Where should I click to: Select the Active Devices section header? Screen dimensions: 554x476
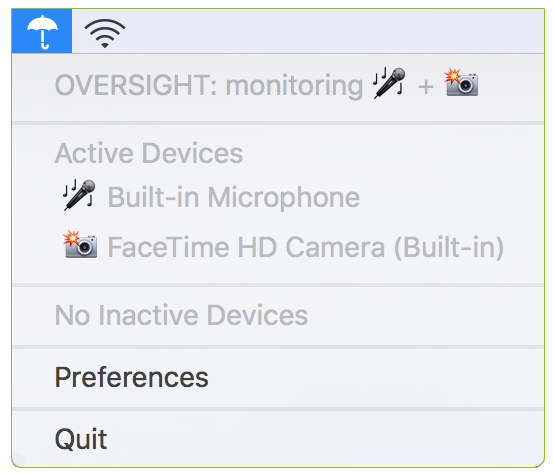[149, 153]
